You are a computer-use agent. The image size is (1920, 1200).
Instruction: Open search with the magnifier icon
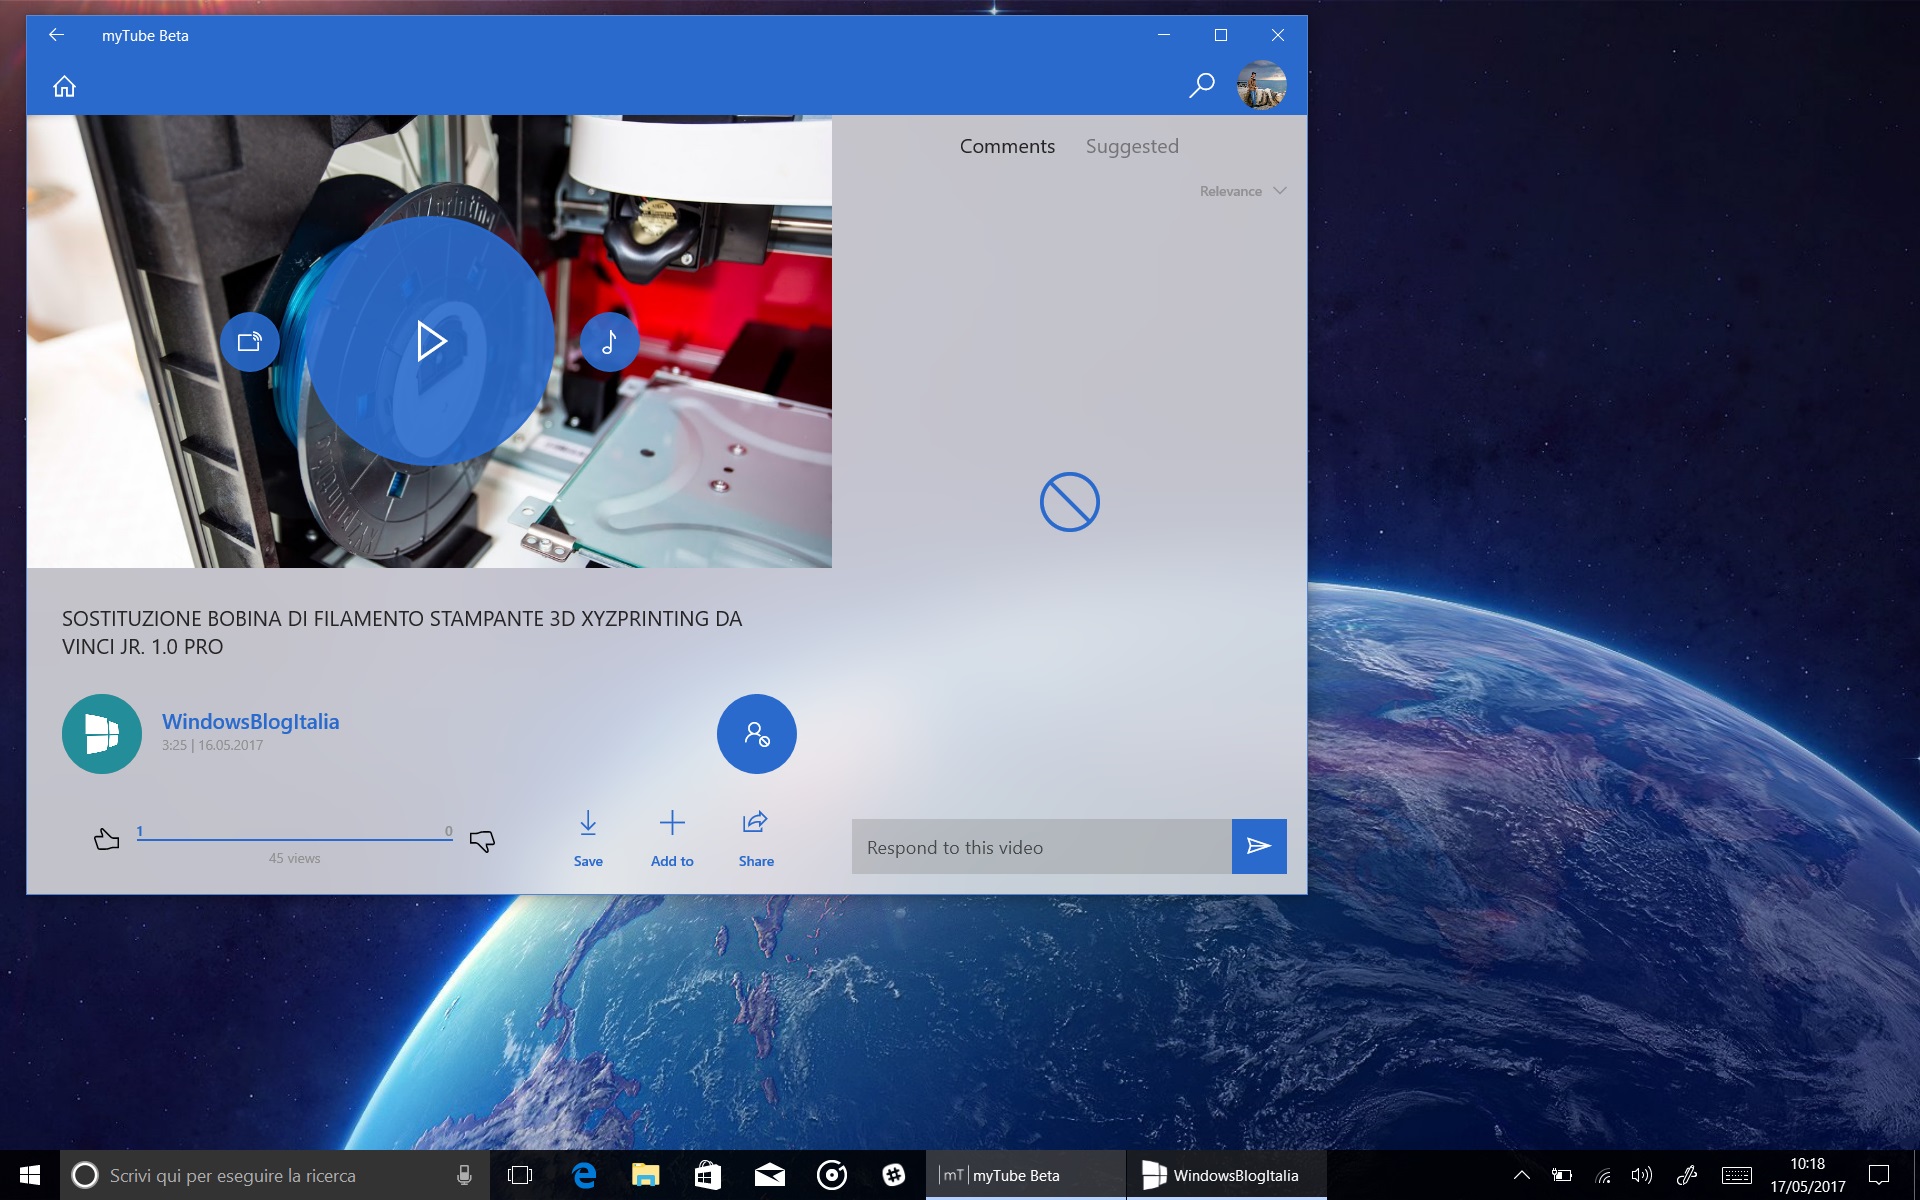[x=1201, y=86]
